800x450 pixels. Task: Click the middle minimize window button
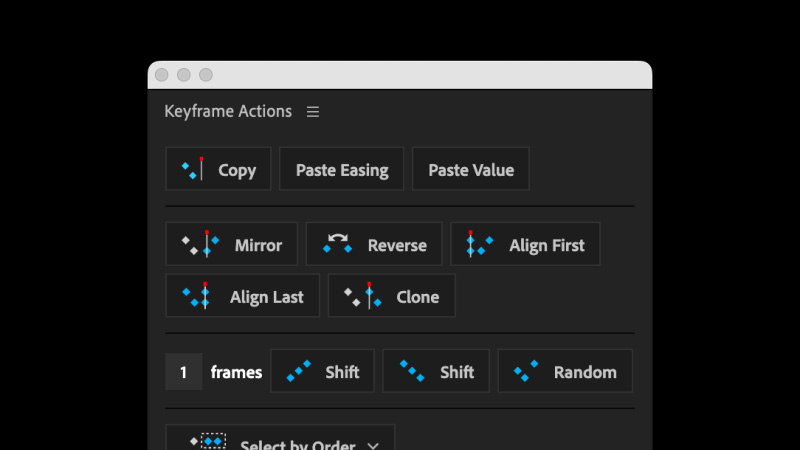point(184,75)
